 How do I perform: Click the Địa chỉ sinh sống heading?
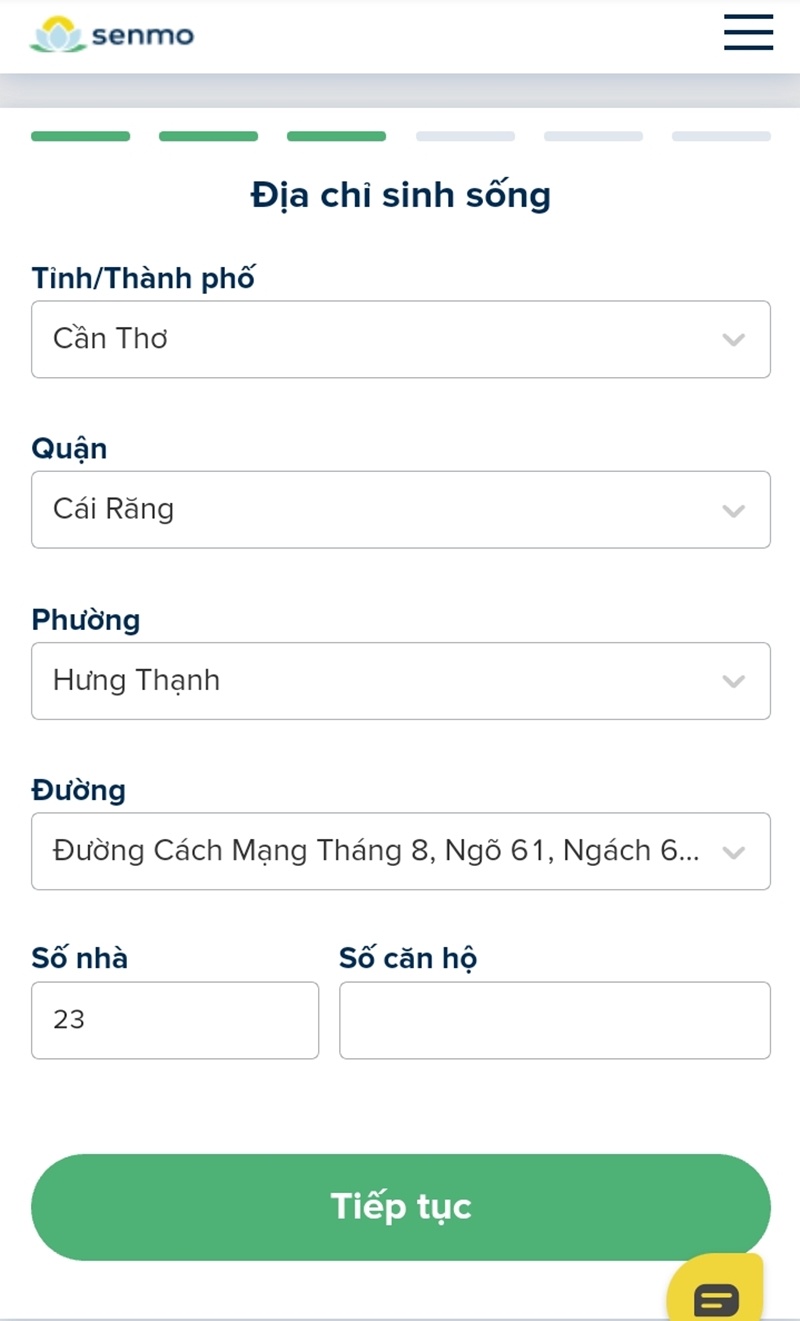(x=400, y=195)
